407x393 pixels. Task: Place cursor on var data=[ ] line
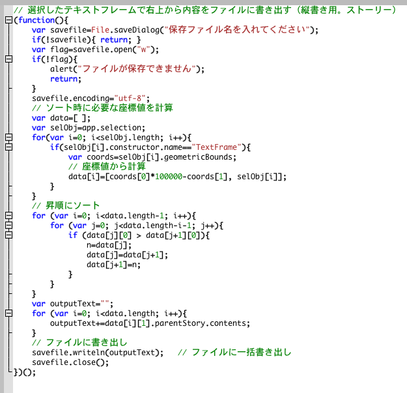61,118
